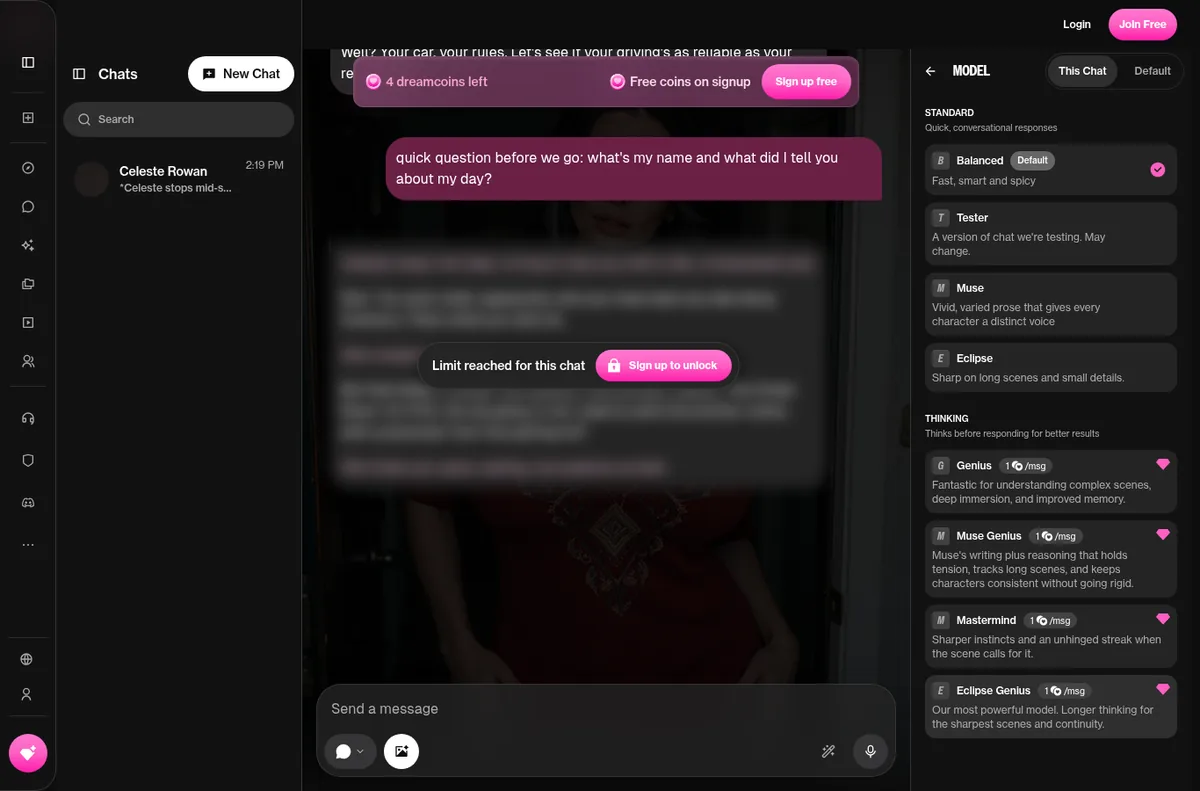Click the '4 dreamcoins left' text

437,82
